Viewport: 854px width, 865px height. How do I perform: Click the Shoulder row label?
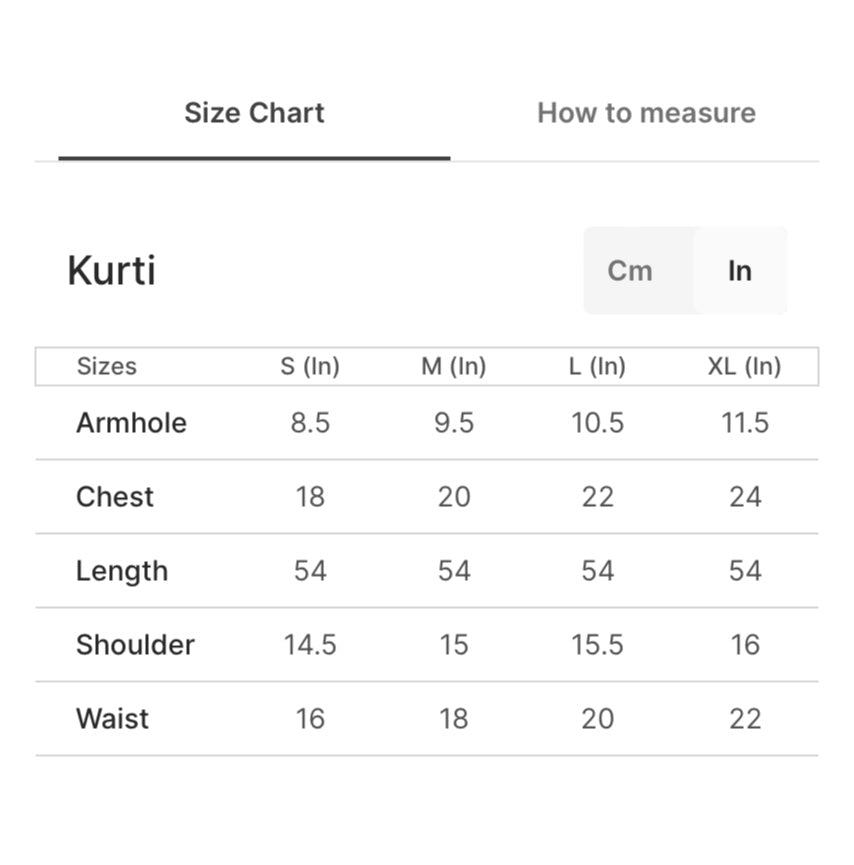(135, 645)
